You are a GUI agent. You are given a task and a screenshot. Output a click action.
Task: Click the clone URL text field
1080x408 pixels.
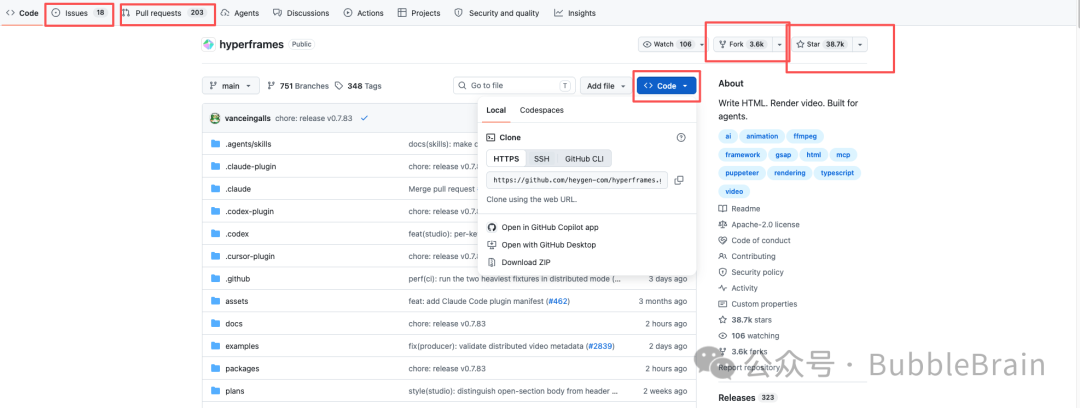pyautogui.click(x=577, y=181)
